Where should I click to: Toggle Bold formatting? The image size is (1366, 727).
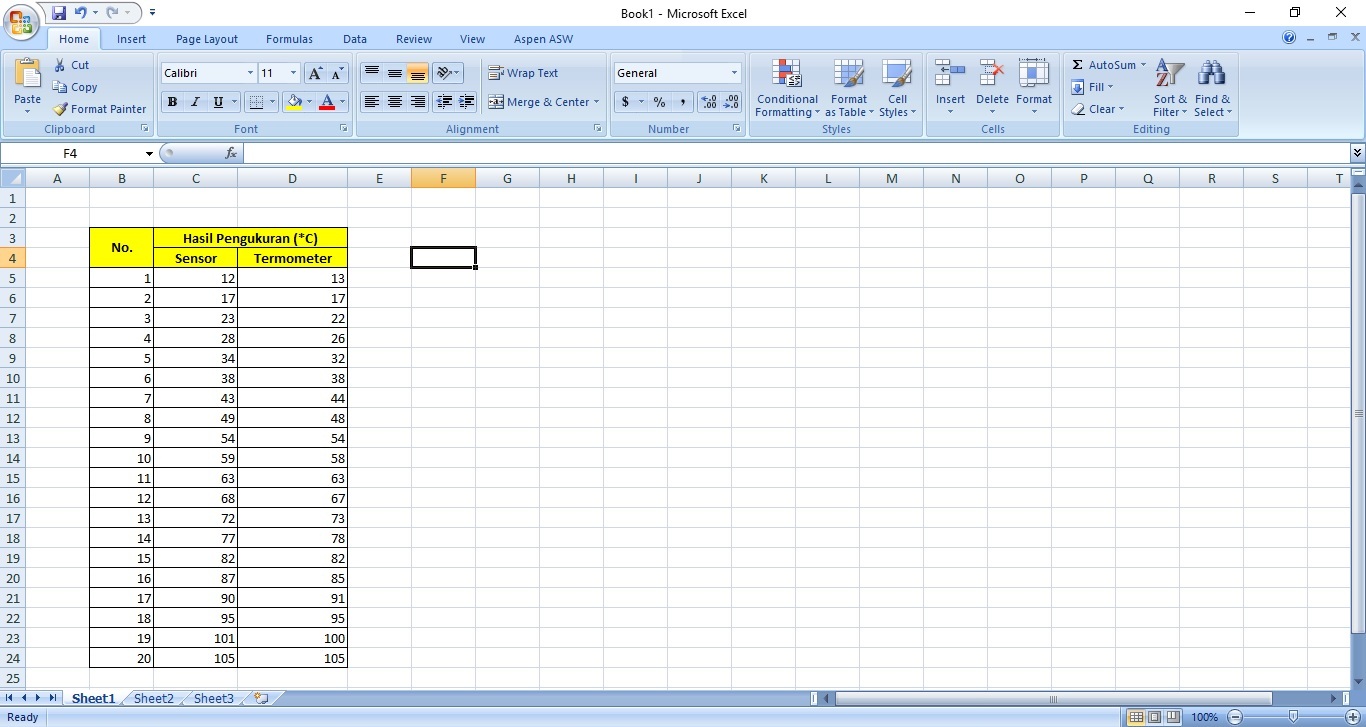pos(172,102)
